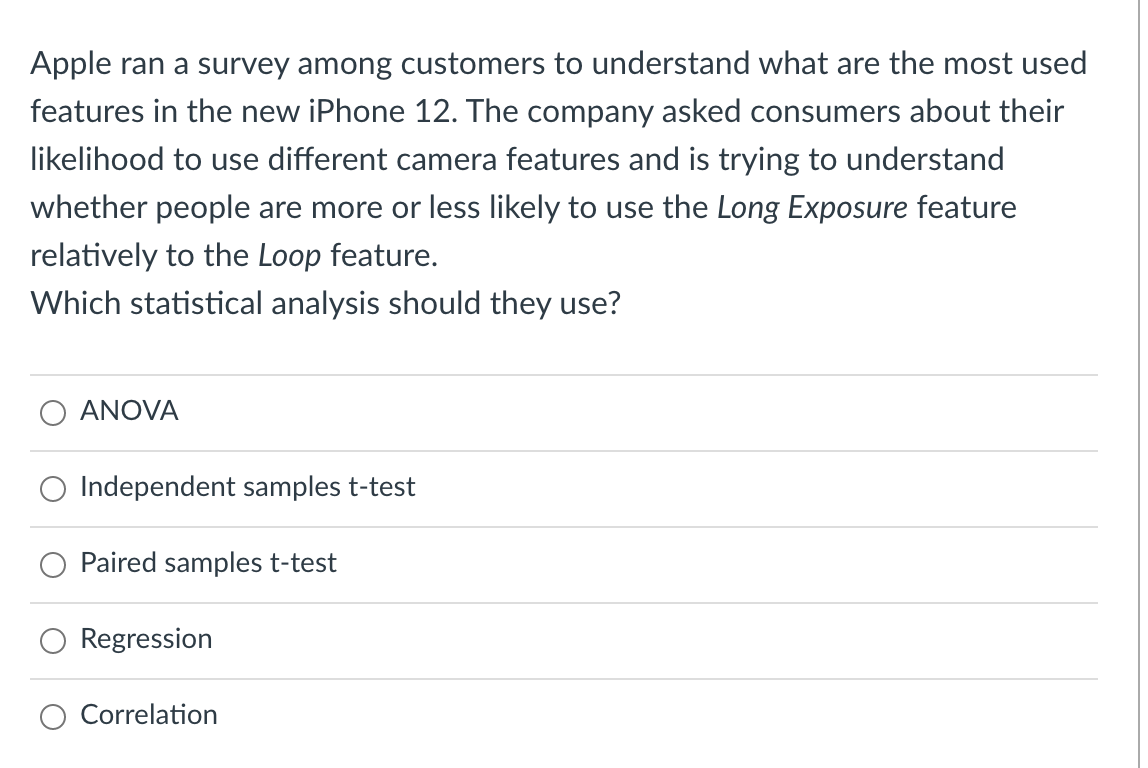The width and height of the screenshot is (1148, 768).
Task: Click the sentence Which statistical analysis should they use
Action: [x=325, y=304]
